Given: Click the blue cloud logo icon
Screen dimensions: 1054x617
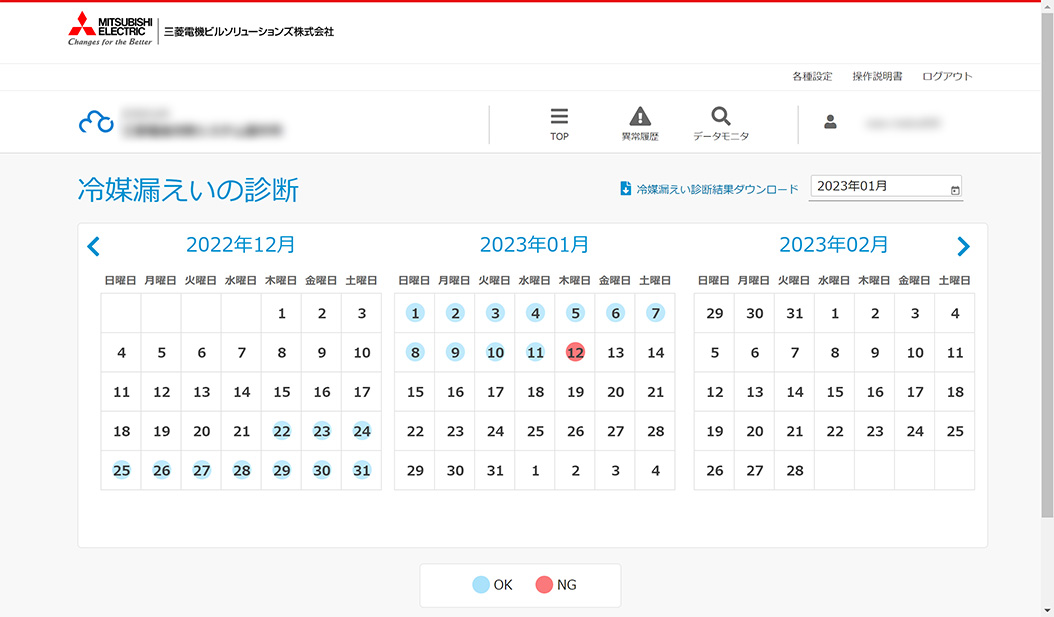Looking at the screenshot, I should click(x=96, y=122).
